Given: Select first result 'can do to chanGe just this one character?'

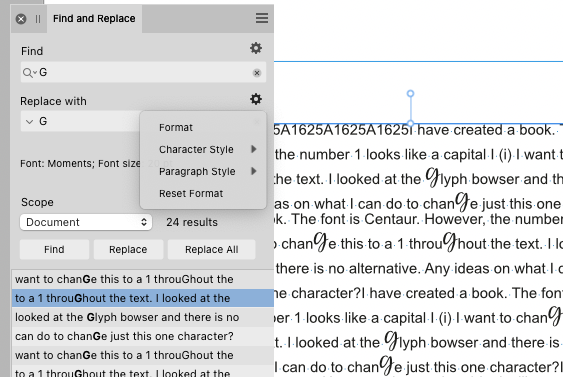Looking at the screenshot, I should [x=143, y=336].
